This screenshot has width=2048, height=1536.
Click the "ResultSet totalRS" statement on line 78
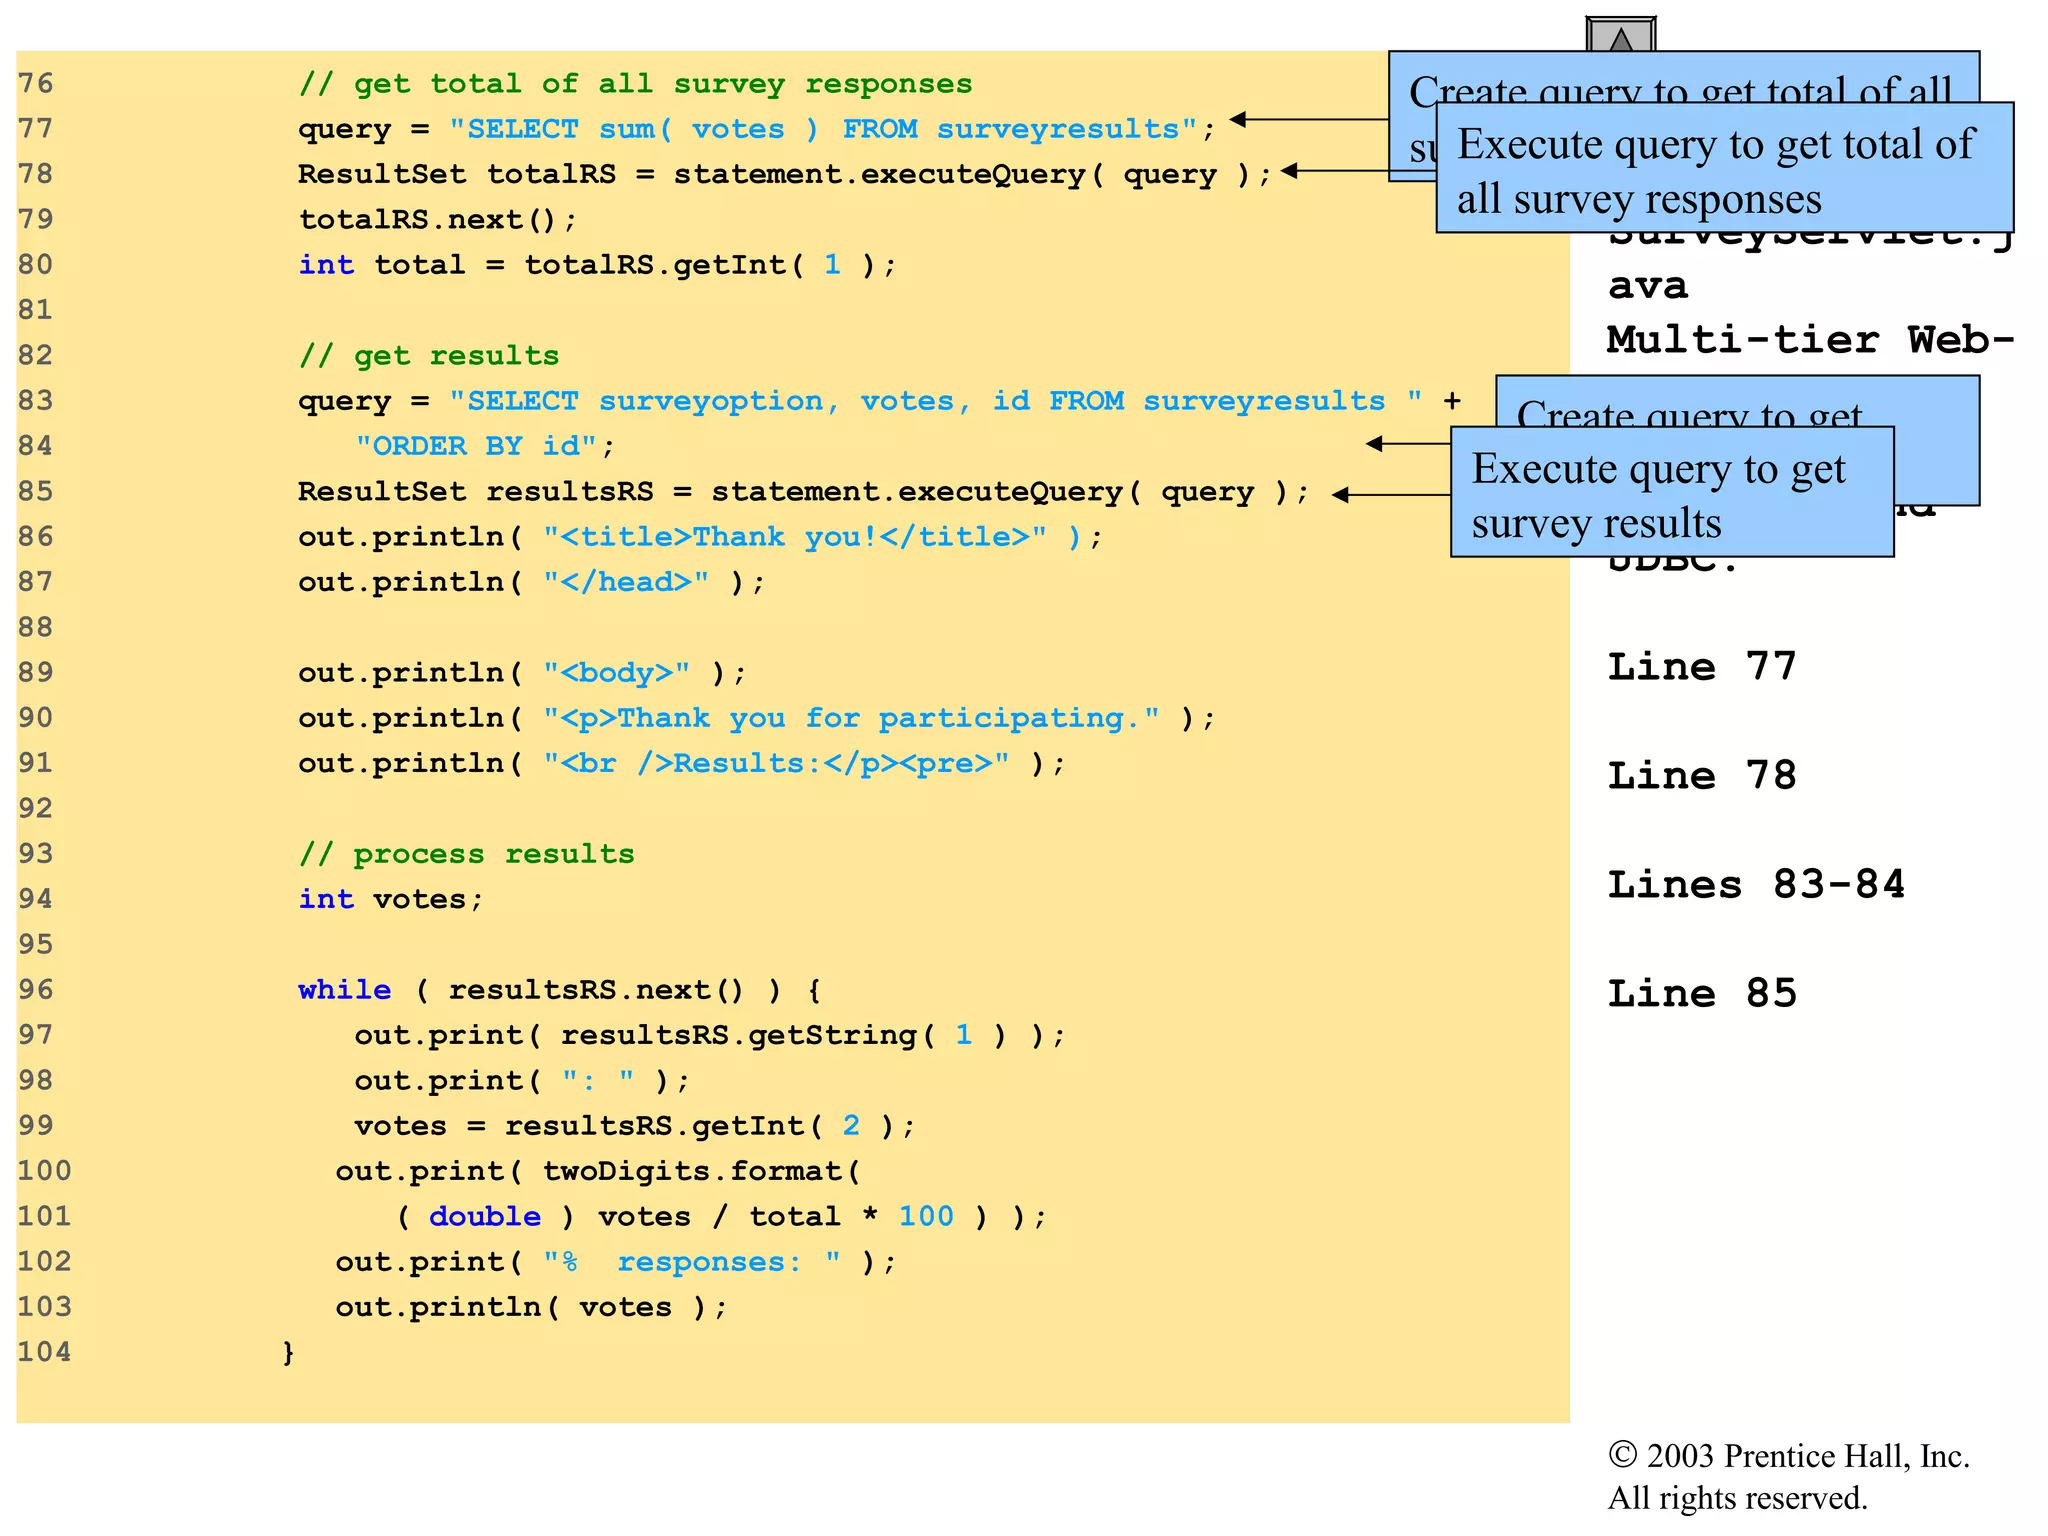coord(785,174)
